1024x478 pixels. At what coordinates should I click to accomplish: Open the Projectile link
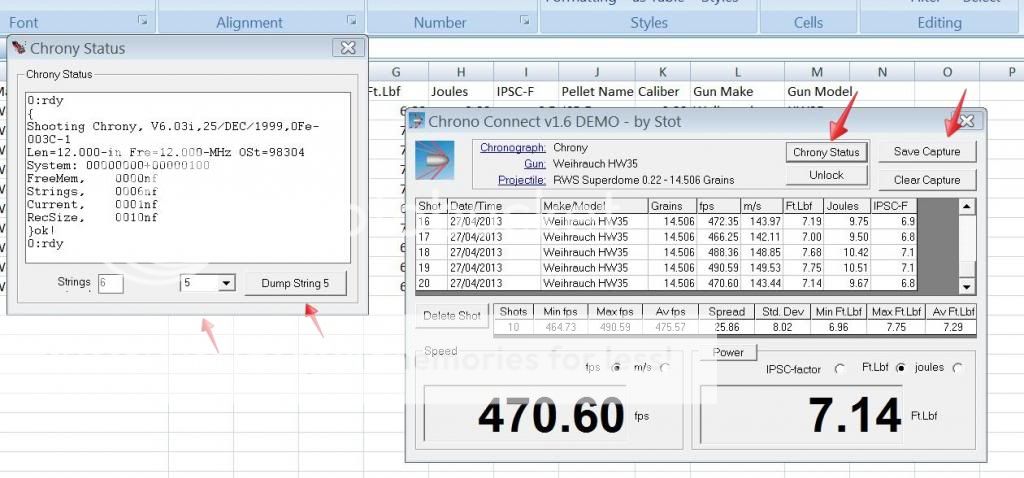[521, 180]
